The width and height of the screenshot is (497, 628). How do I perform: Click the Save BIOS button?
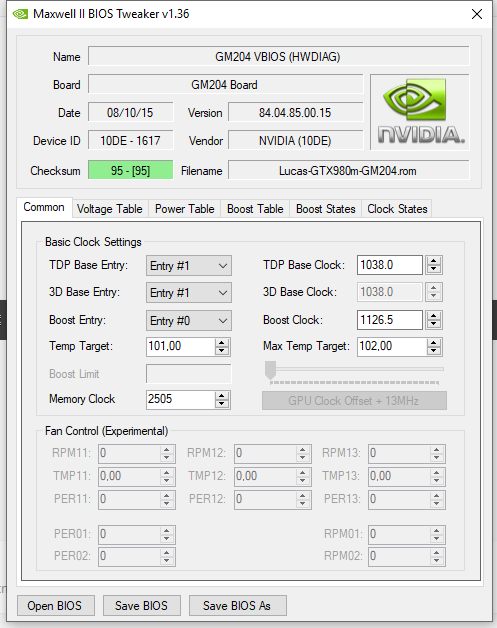point(142,606)
